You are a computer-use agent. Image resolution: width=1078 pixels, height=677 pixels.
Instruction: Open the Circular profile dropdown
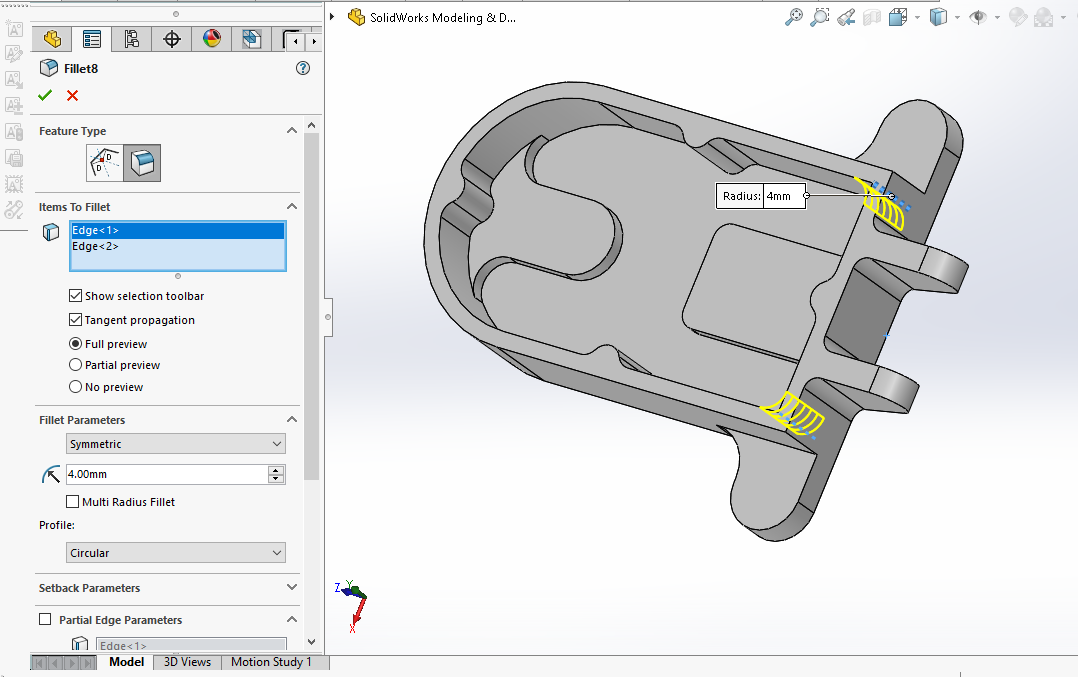176,553
